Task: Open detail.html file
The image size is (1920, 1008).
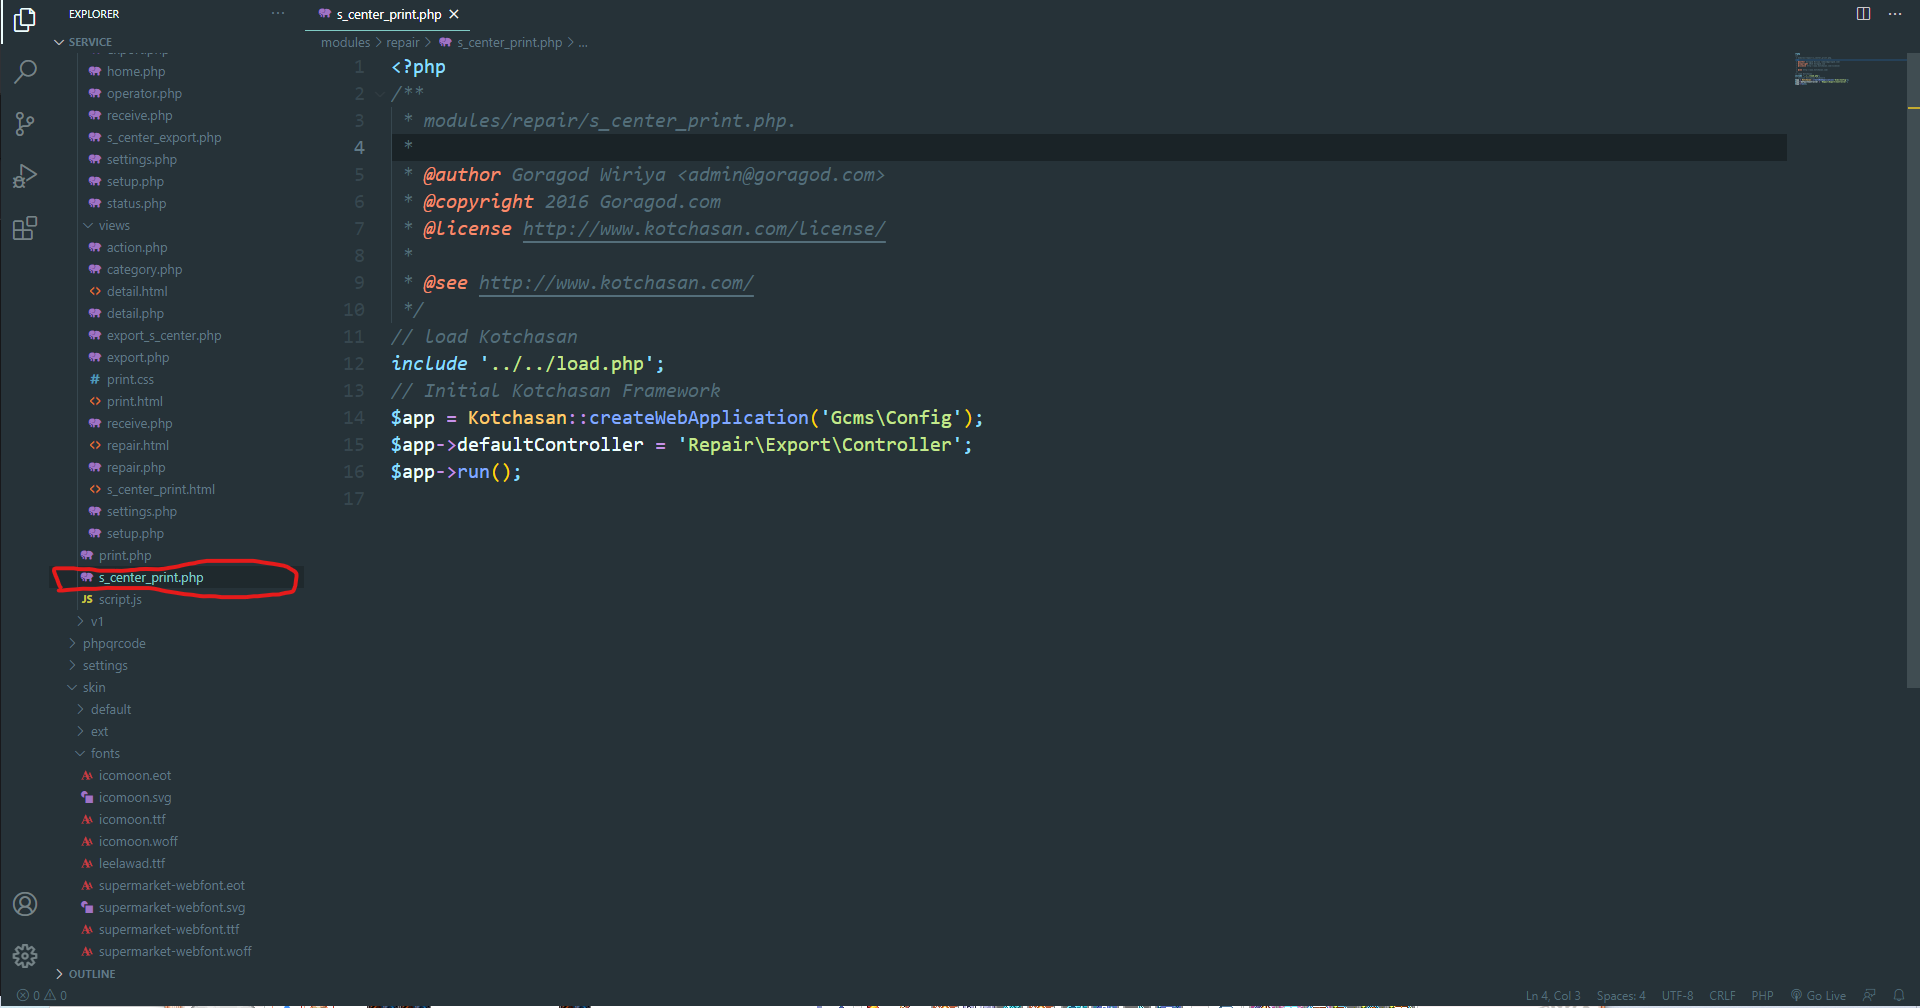Action: (x=137, y=292)
